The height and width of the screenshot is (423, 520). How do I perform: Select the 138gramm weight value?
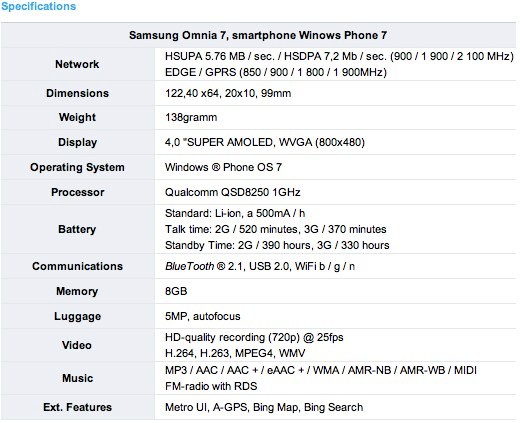(191, 117)
